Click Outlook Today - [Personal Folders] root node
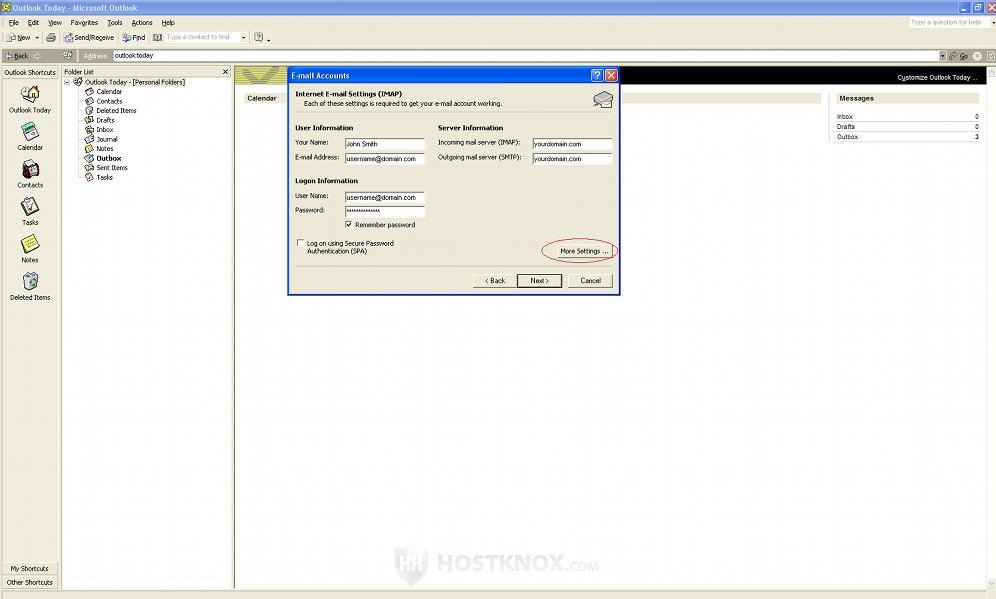Viewport: 996px width, 599px height. coord(135,82)
